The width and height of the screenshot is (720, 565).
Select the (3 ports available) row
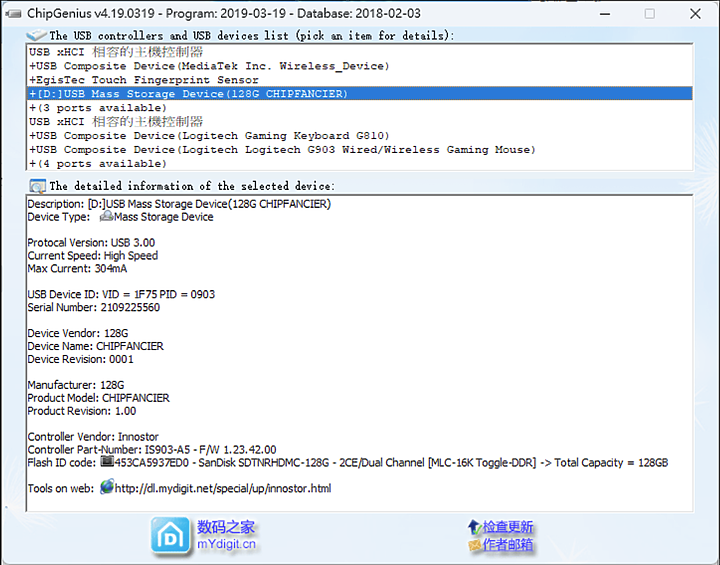(x=360, y=108)
